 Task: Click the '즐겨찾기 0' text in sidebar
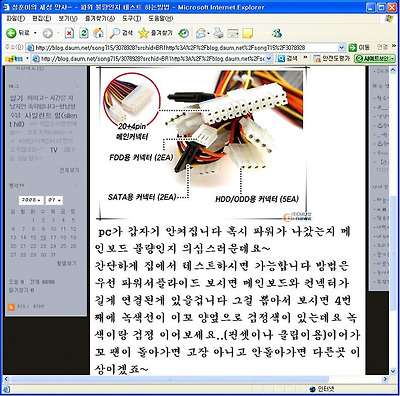[x=22, y=290]
